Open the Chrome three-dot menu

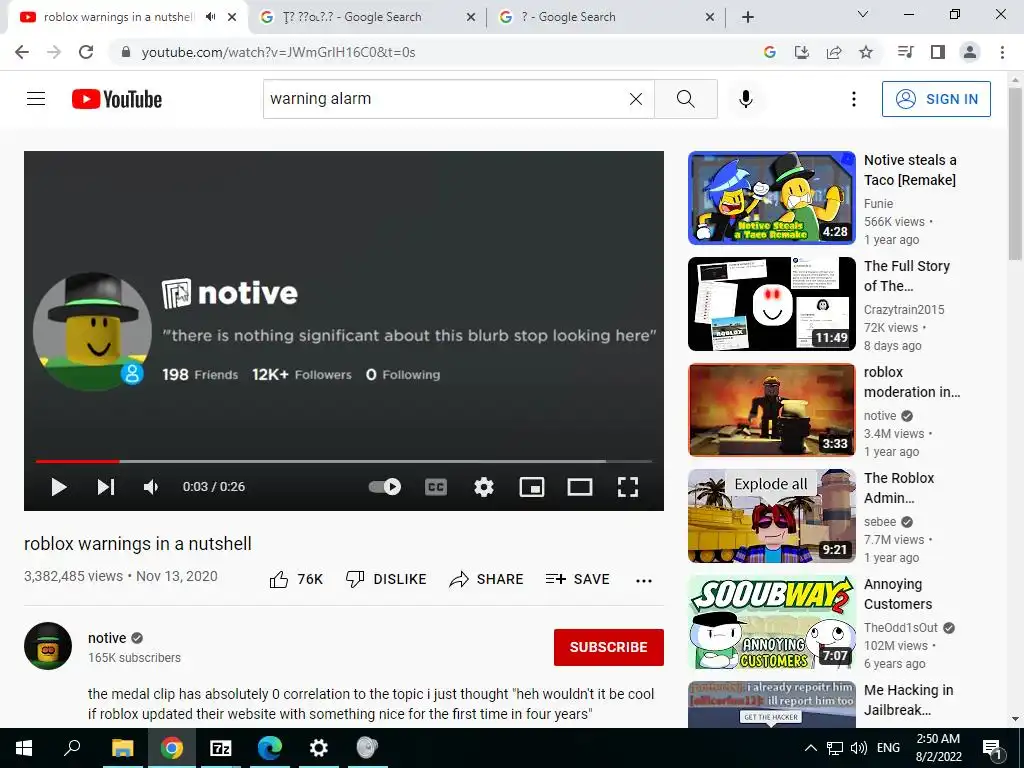pos(1002,52)
